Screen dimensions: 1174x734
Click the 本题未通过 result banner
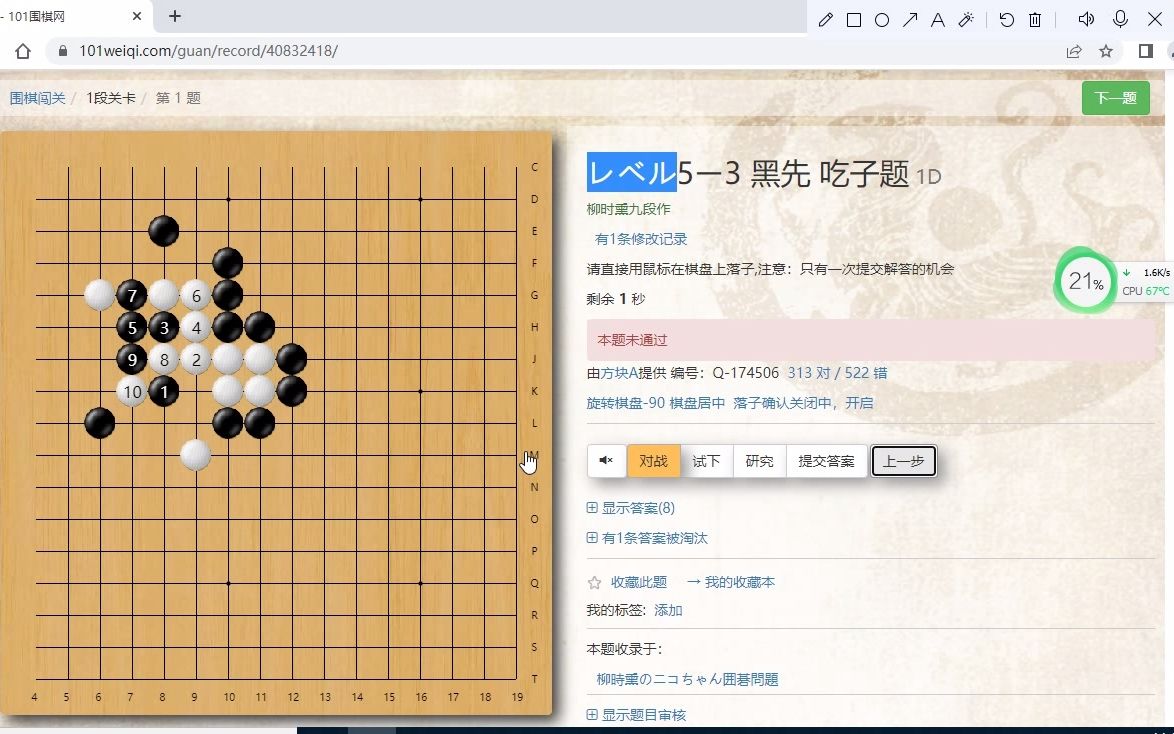coord(871,340)
